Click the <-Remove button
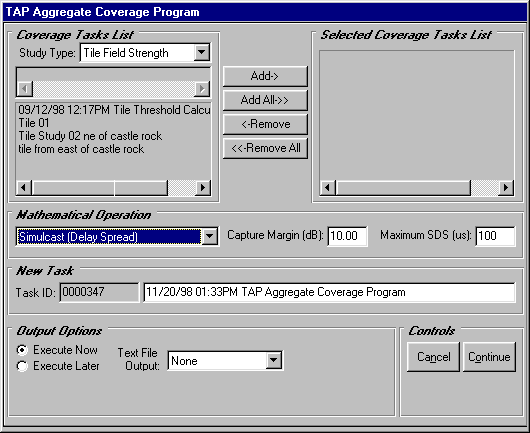Viewport: 530px width, 433px height. [x=265, y=124]
